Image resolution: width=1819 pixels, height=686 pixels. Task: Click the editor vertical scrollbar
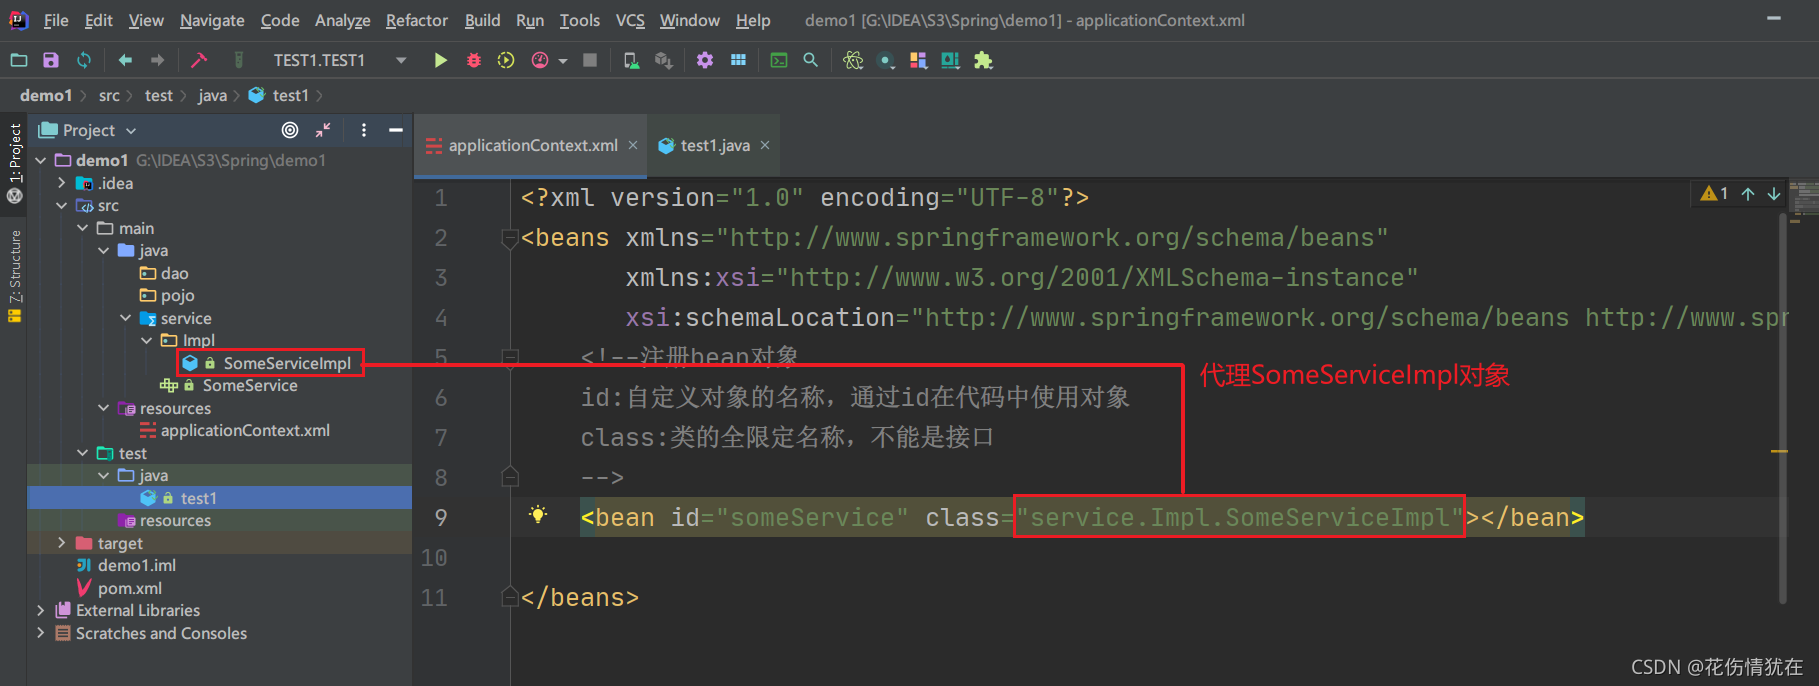[1782, 406]
